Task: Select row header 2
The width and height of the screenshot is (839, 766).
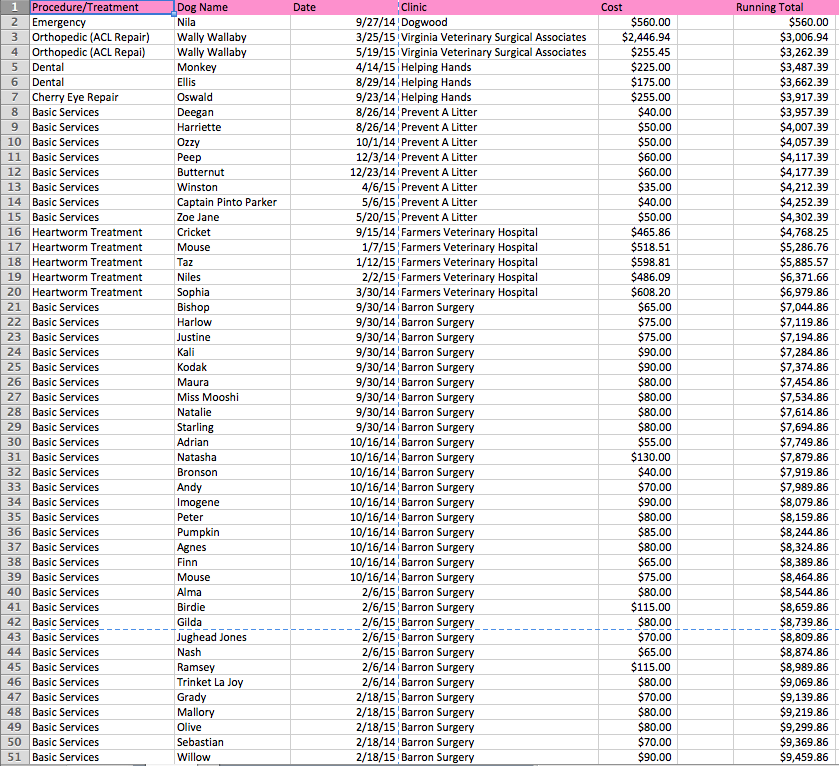Action: 14,22
